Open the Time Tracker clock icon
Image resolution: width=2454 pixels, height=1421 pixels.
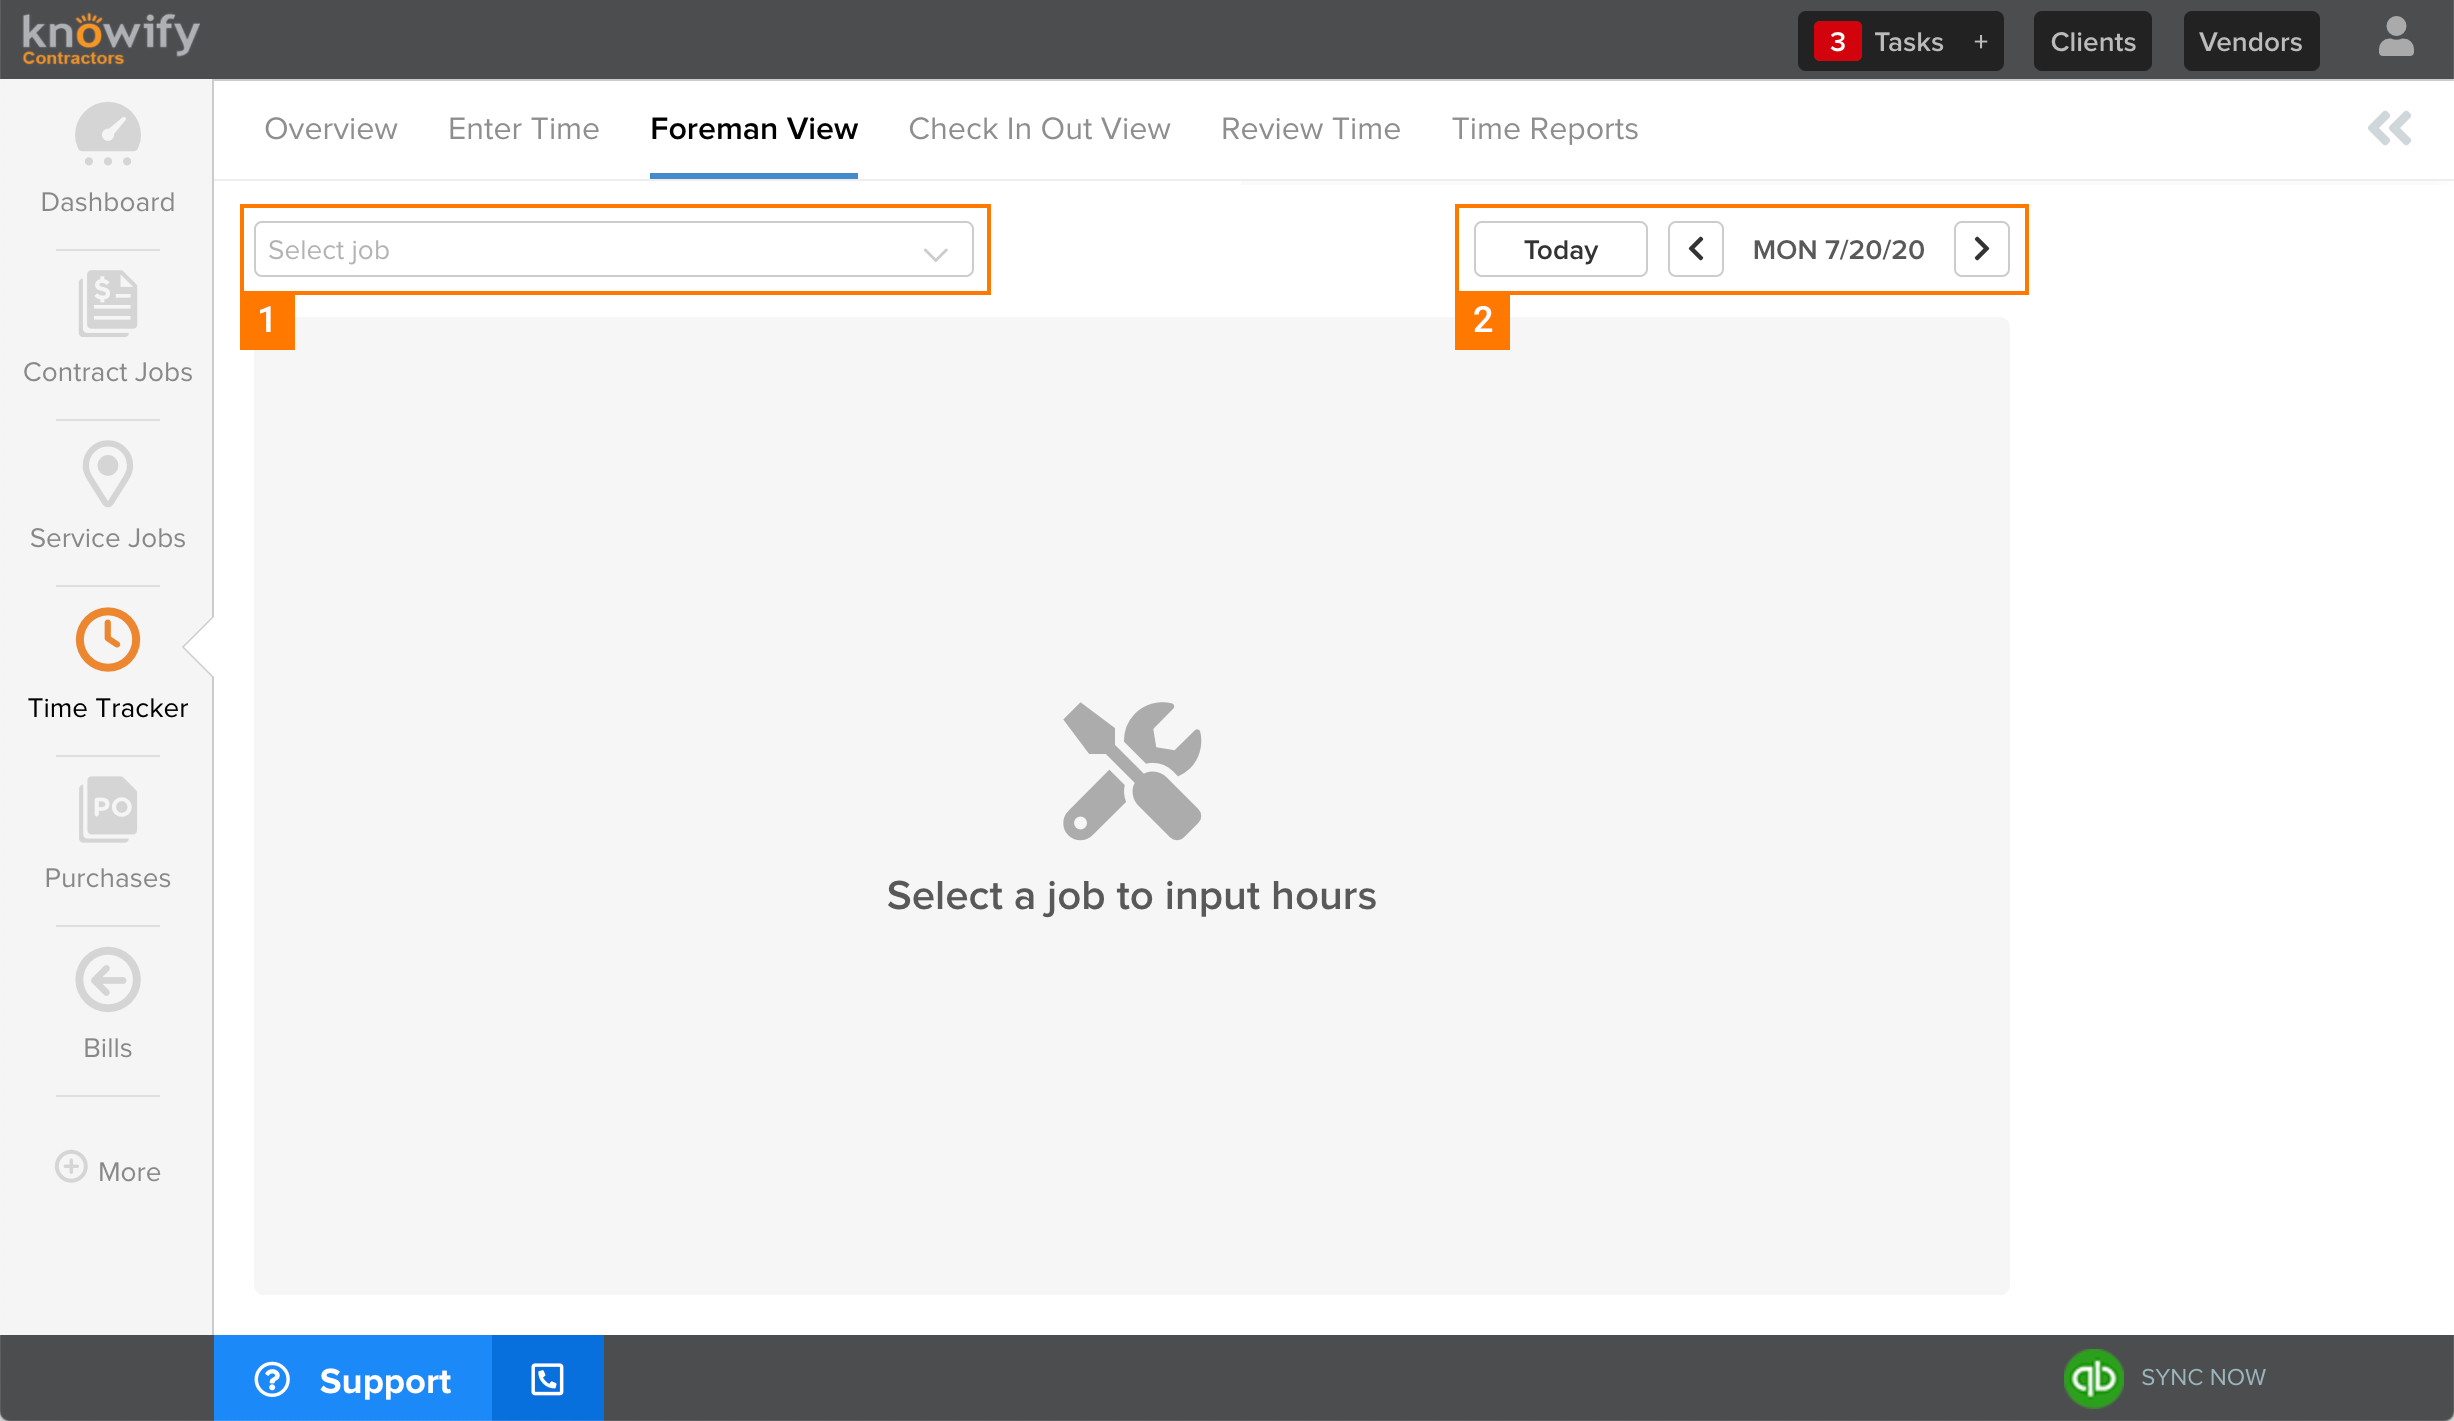point(108,639)
